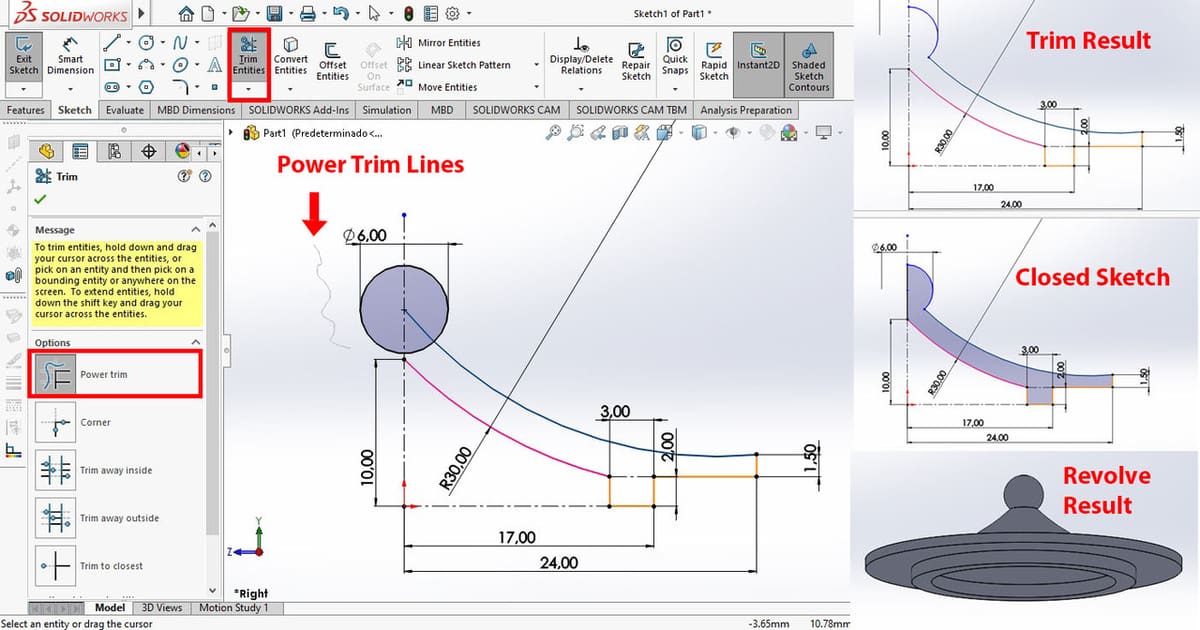The image size is (1200, 630).
Task: Toggle Shaded Sketch Contours
Action: pyautogui.click(x=809, y=64)
